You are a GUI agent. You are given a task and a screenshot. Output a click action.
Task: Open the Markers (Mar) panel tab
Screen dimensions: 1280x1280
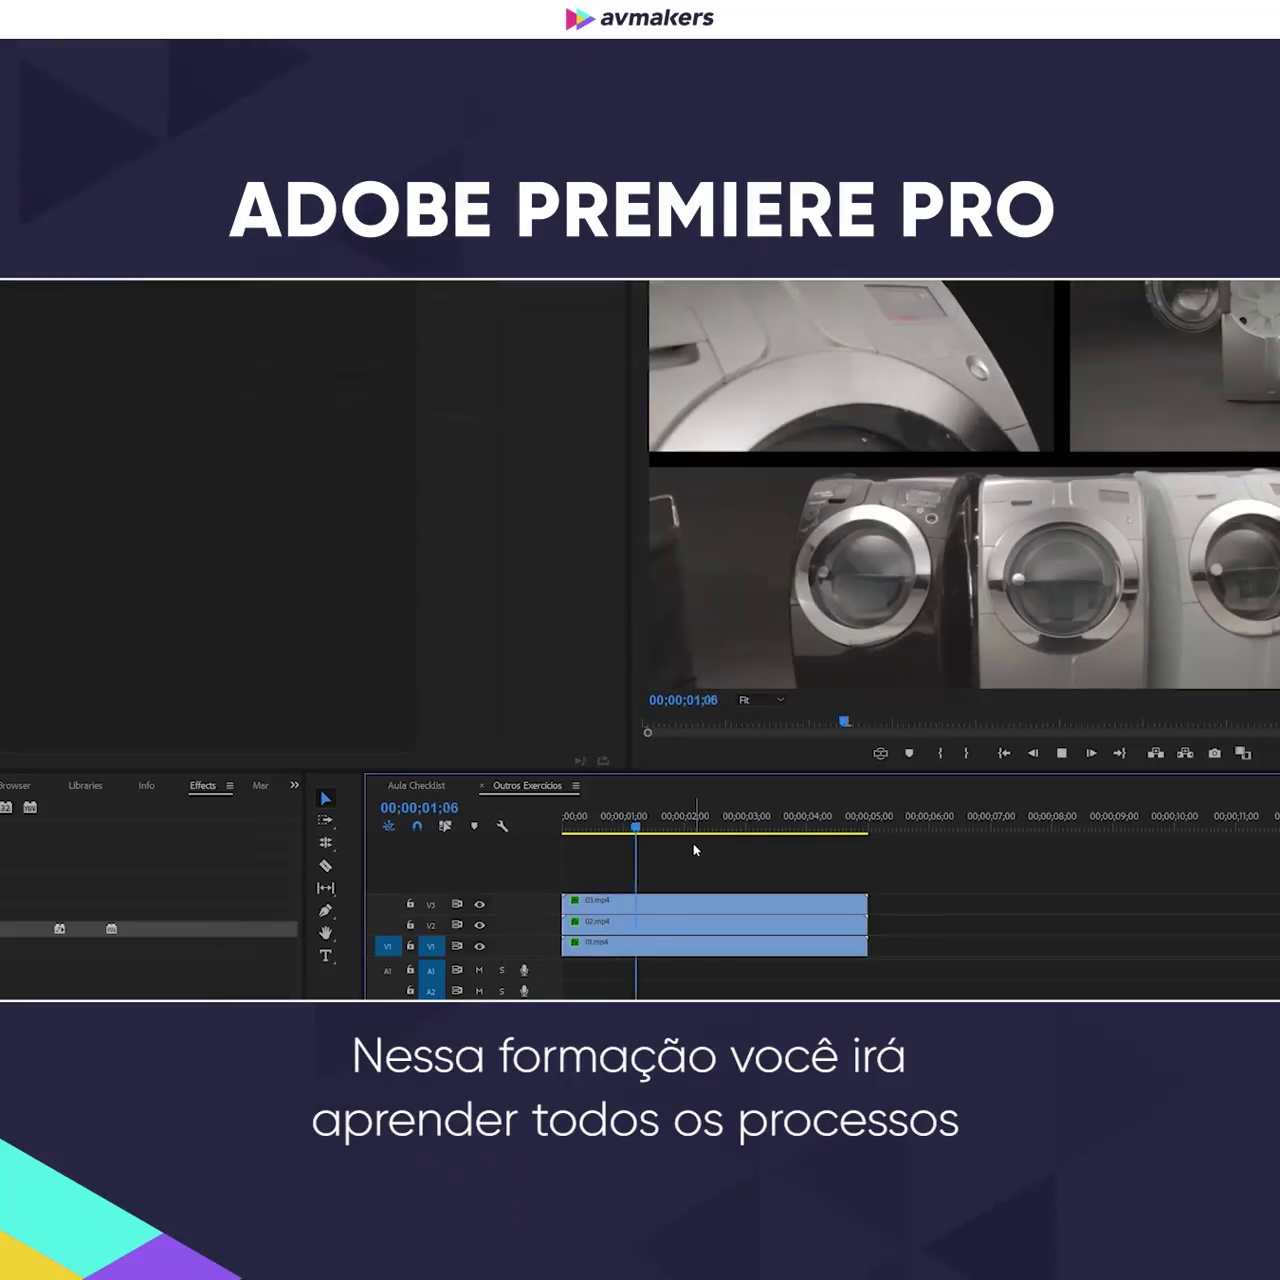(260, 786)
